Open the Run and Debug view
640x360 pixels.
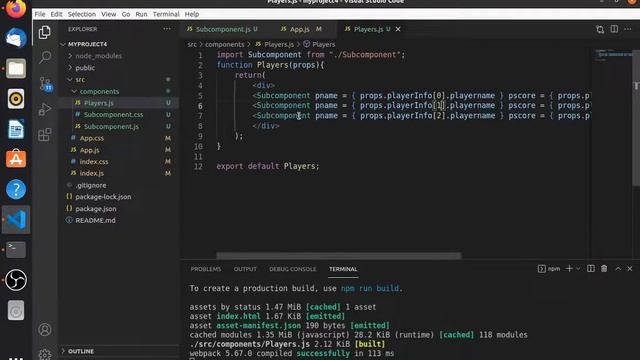[45, 109]
